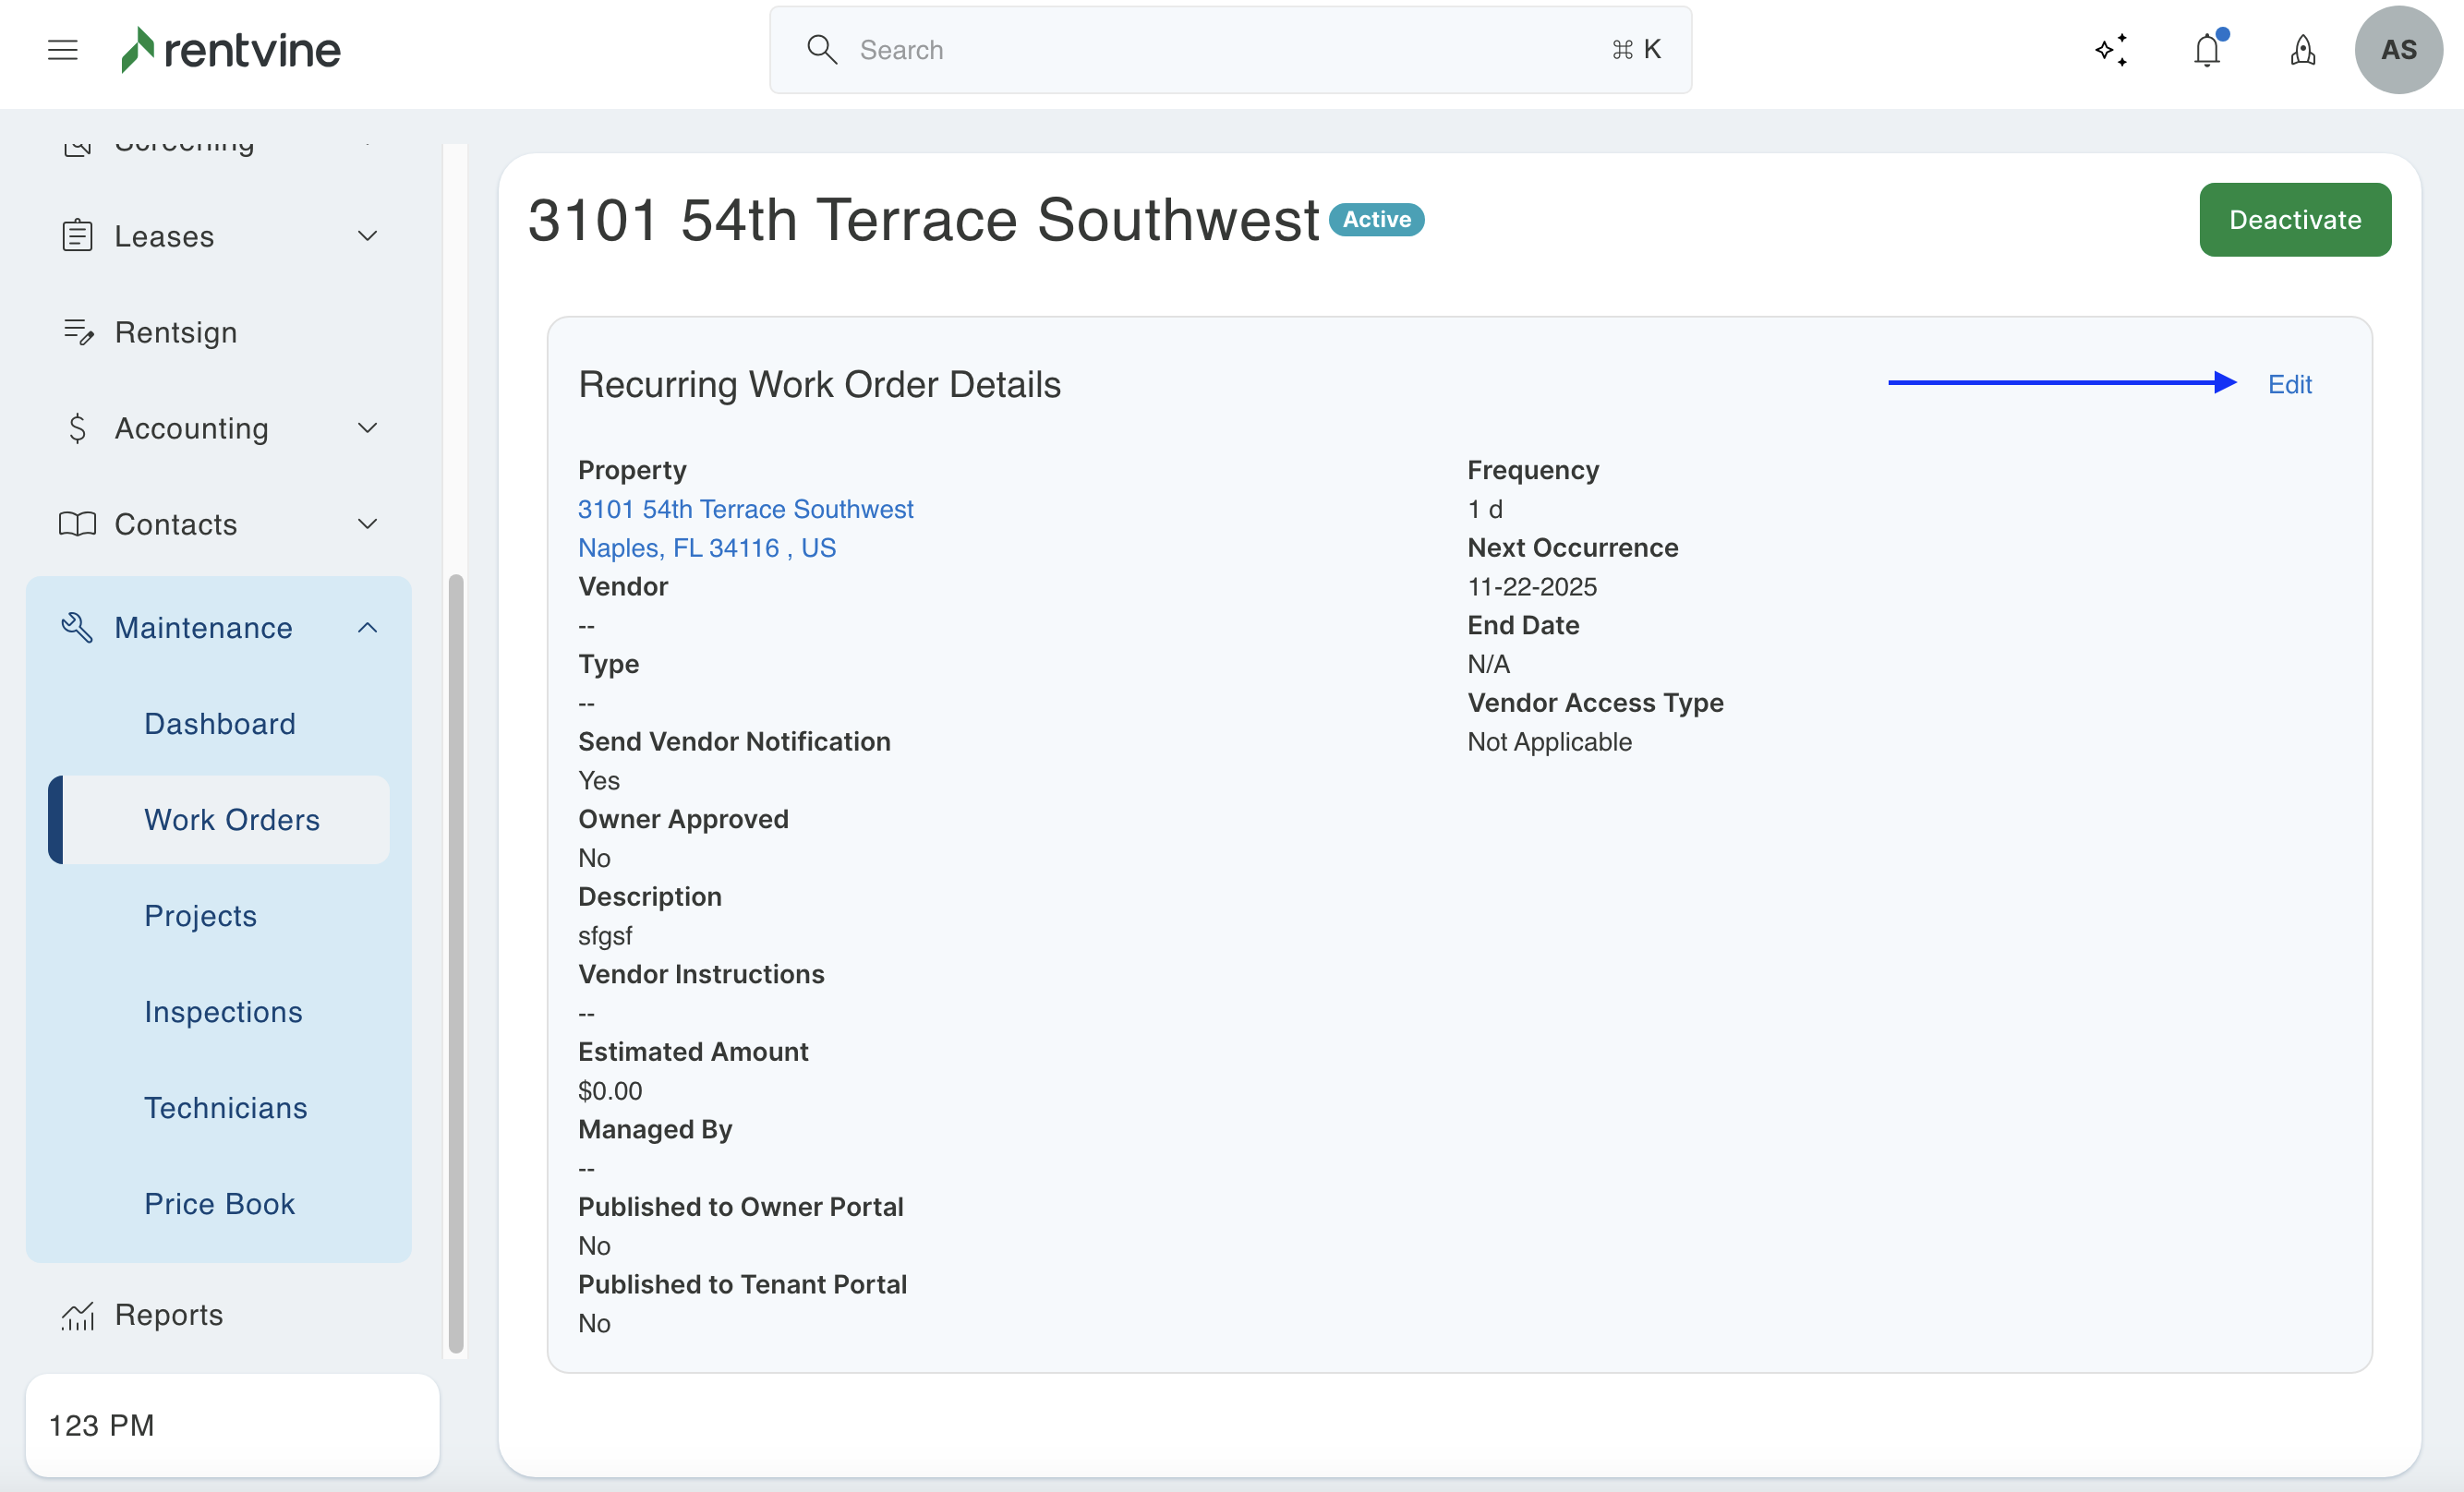Expand the Accounting section chevron
The width and height of the screenshot is (2464, 1492).
click(368, 428)
